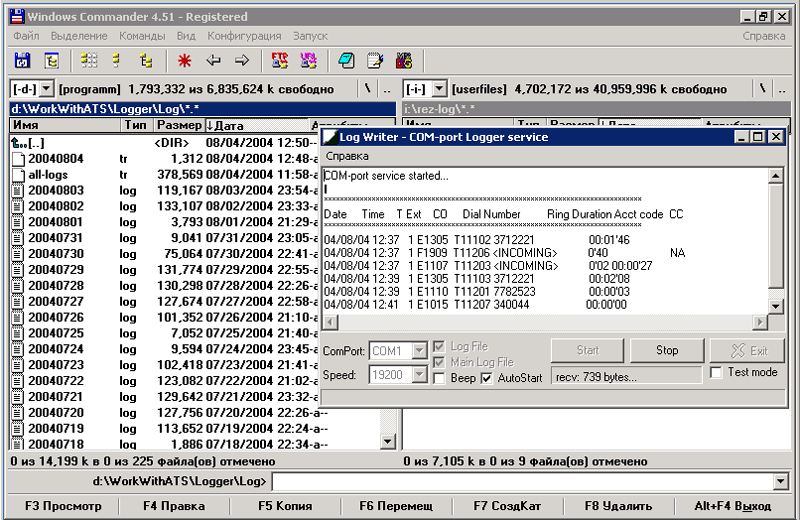The width and height of the screenshot is (800, 520).
Task: Click the URL new FTP connection icon
Action: coord(308,61)
